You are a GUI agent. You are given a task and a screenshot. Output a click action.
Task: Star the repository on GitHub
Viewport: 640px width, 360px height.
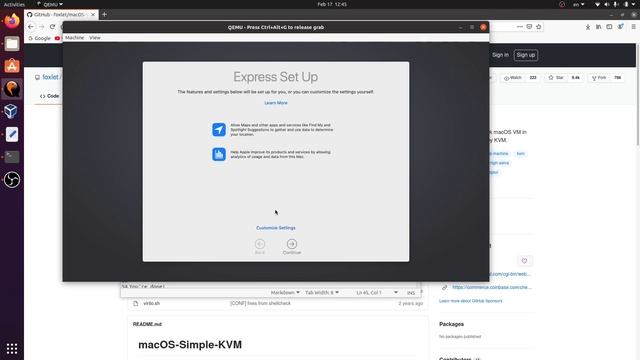[x=556, y=78]
